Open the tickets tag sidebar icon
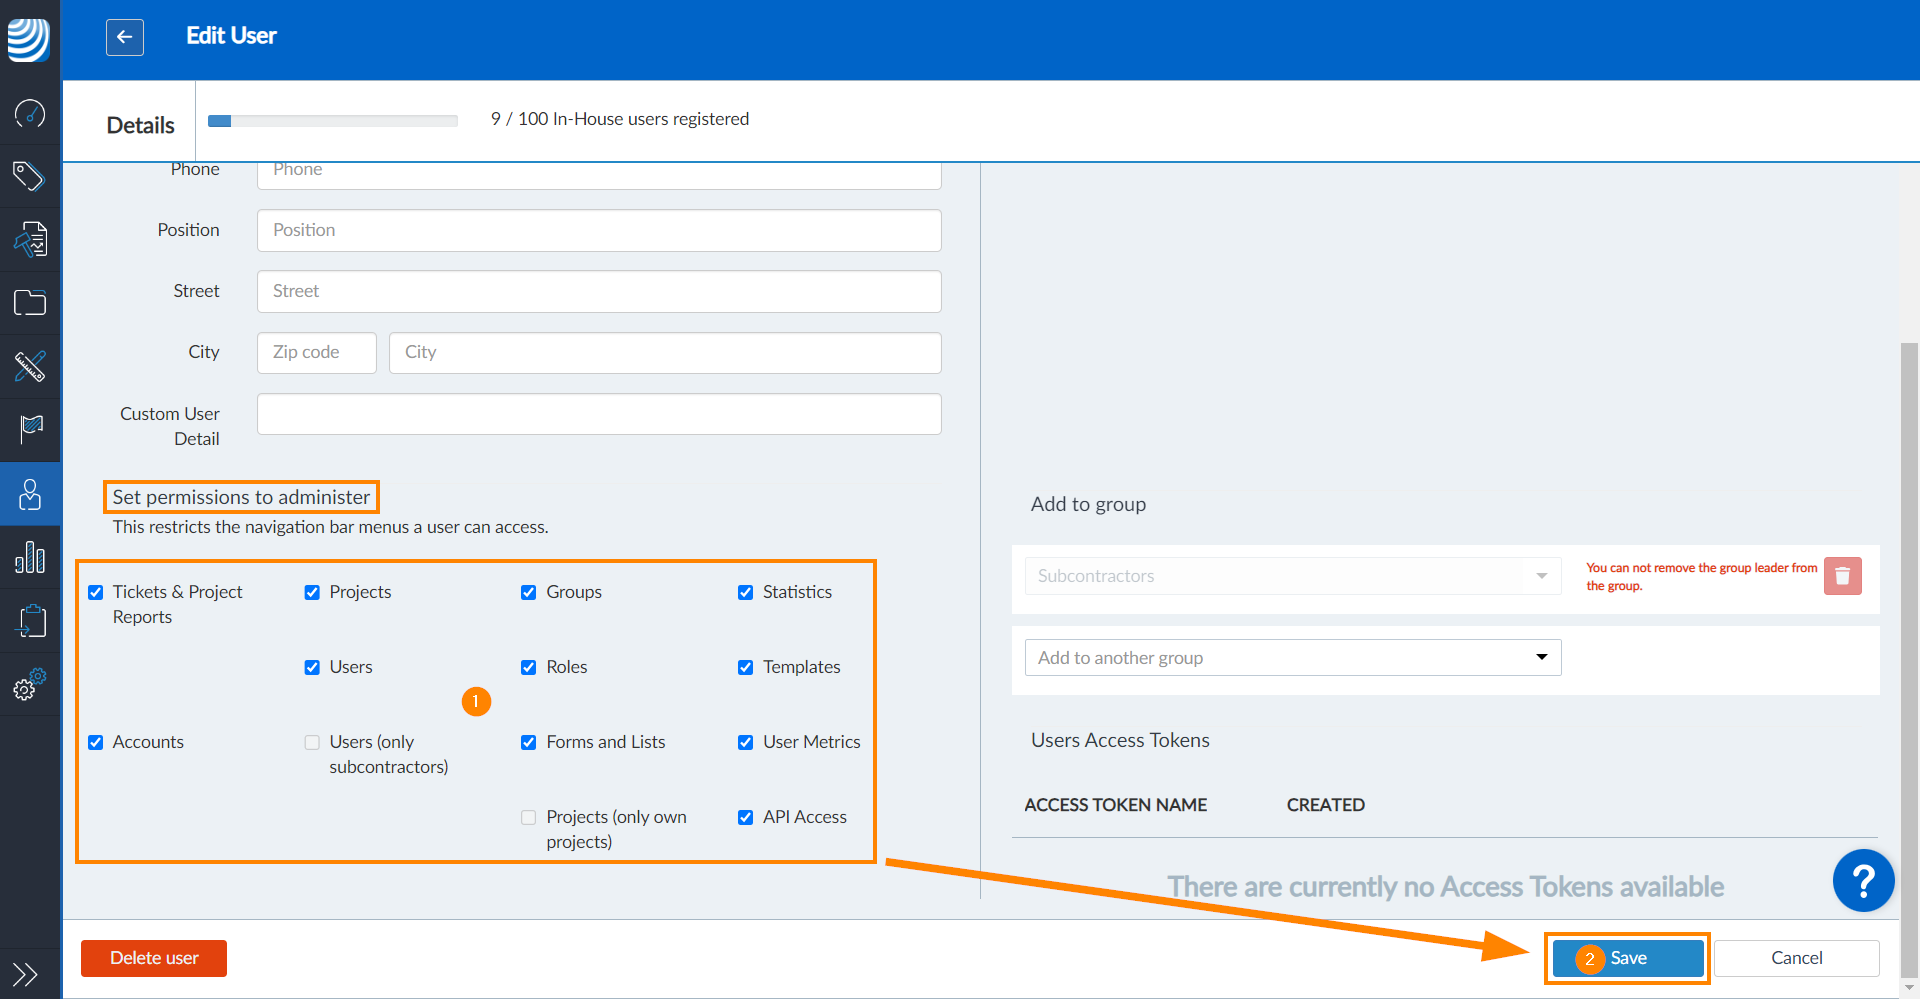 point(30,176)
